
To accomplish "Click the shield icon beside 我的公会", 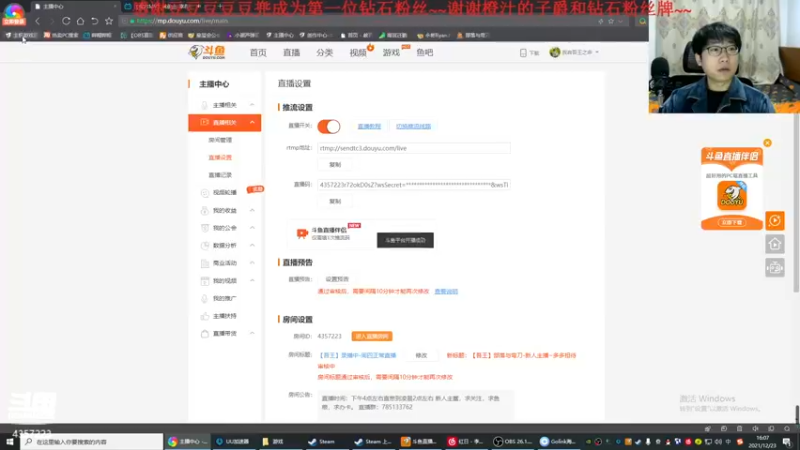I will point(205,228).
